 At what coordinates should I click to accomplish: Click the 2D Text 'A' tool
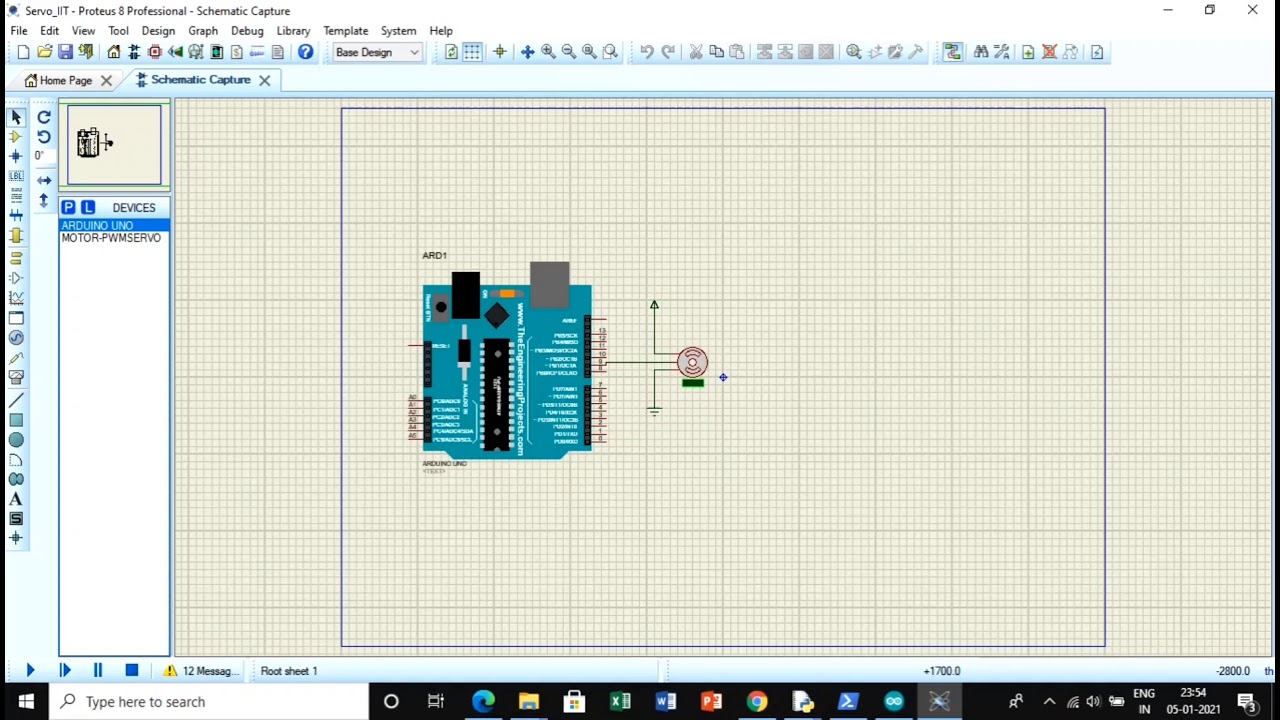click(16, 499)
